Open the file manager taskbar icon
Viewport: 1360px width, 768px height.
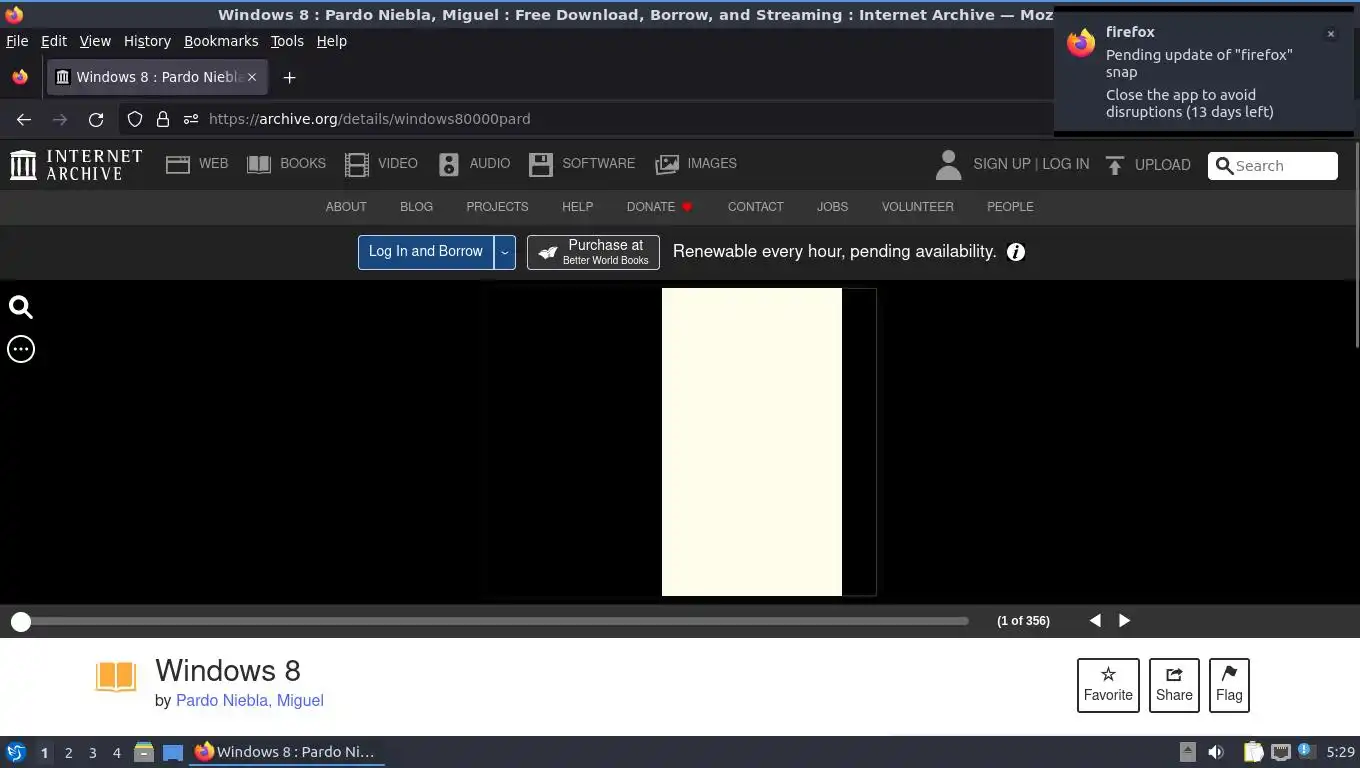(x=144, y=752)
